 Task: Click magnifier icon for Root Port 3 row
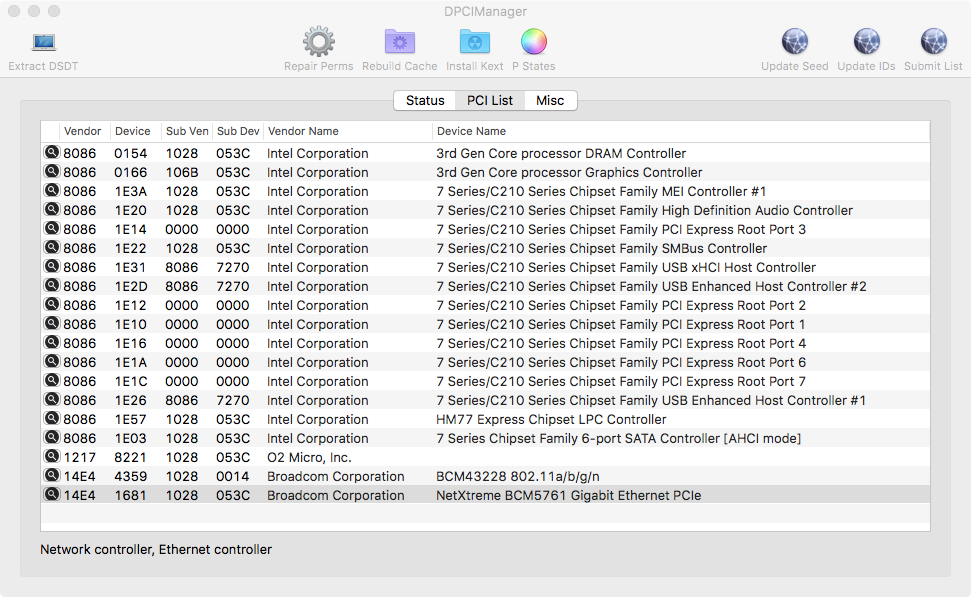[52, 229]
